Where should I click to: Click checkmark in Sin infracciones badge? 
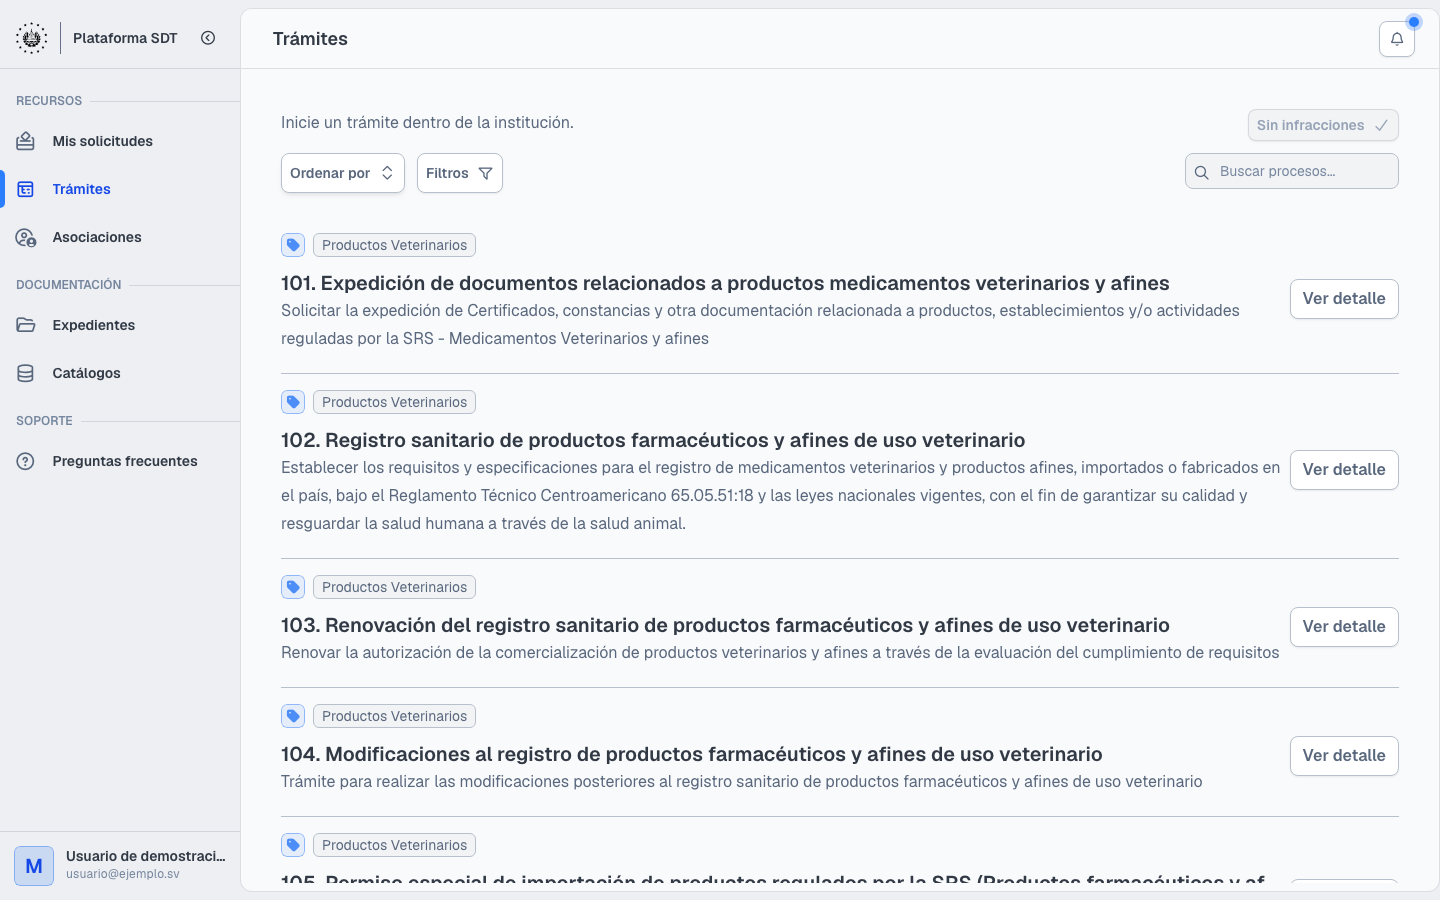1381,125
